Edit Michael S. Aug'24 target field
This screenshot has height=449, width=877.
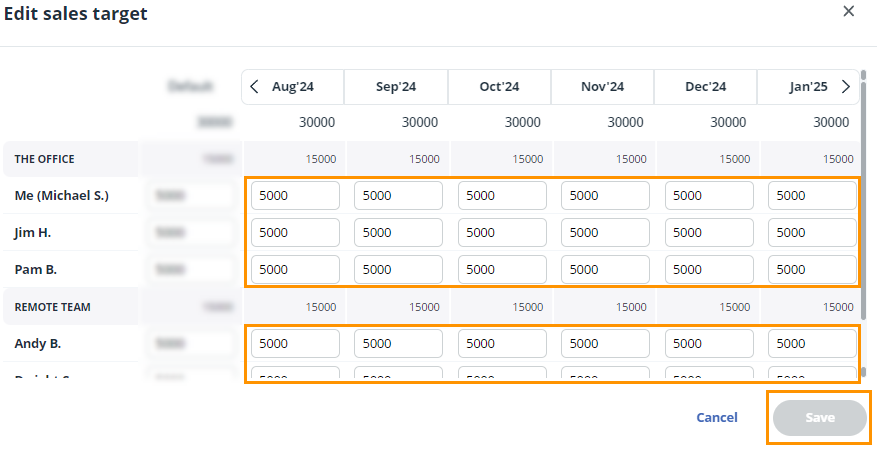[295, 195]
